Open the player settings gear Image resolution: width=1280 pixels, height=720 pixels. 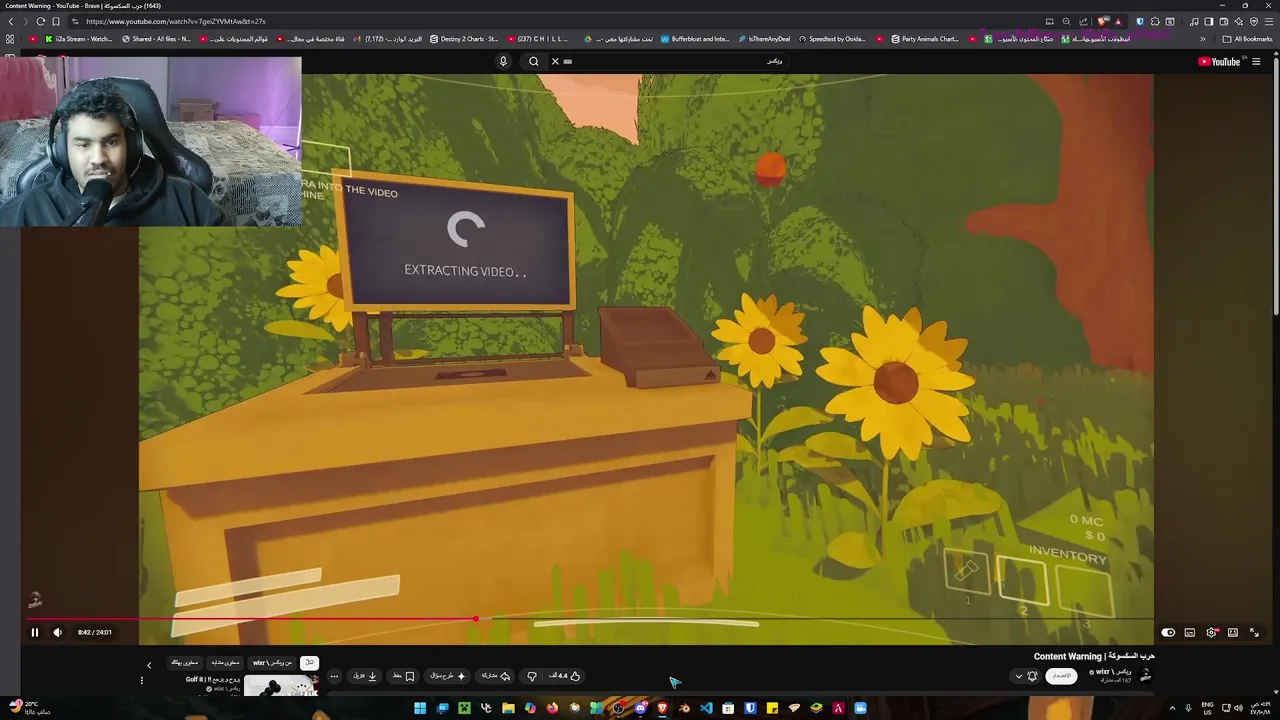[1212, 632]
